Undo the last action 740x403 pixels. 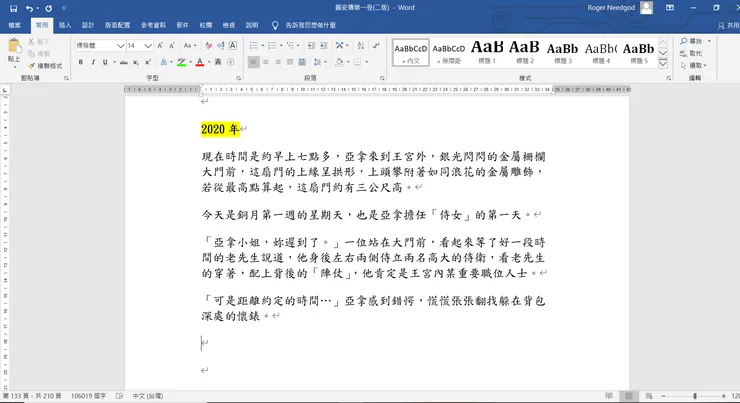(x=29, y=8)
